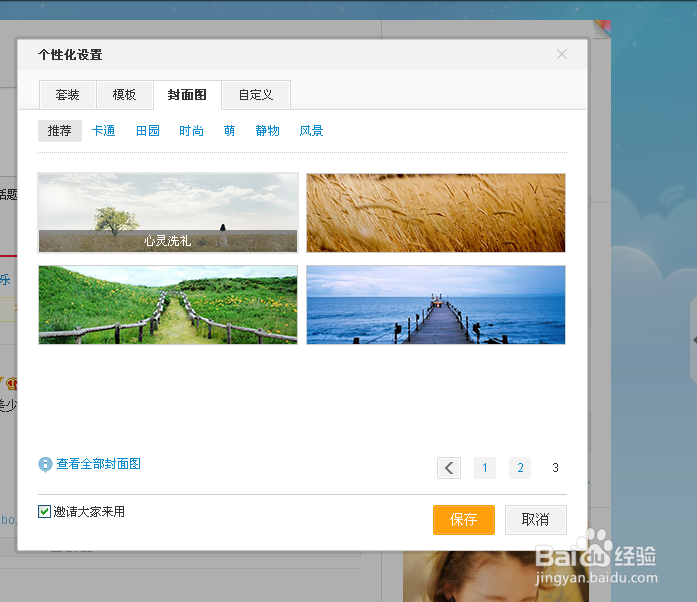This screenshot has height=602, width=697.
Task: Show 田园 cover images
Action: tap(148, 131)
